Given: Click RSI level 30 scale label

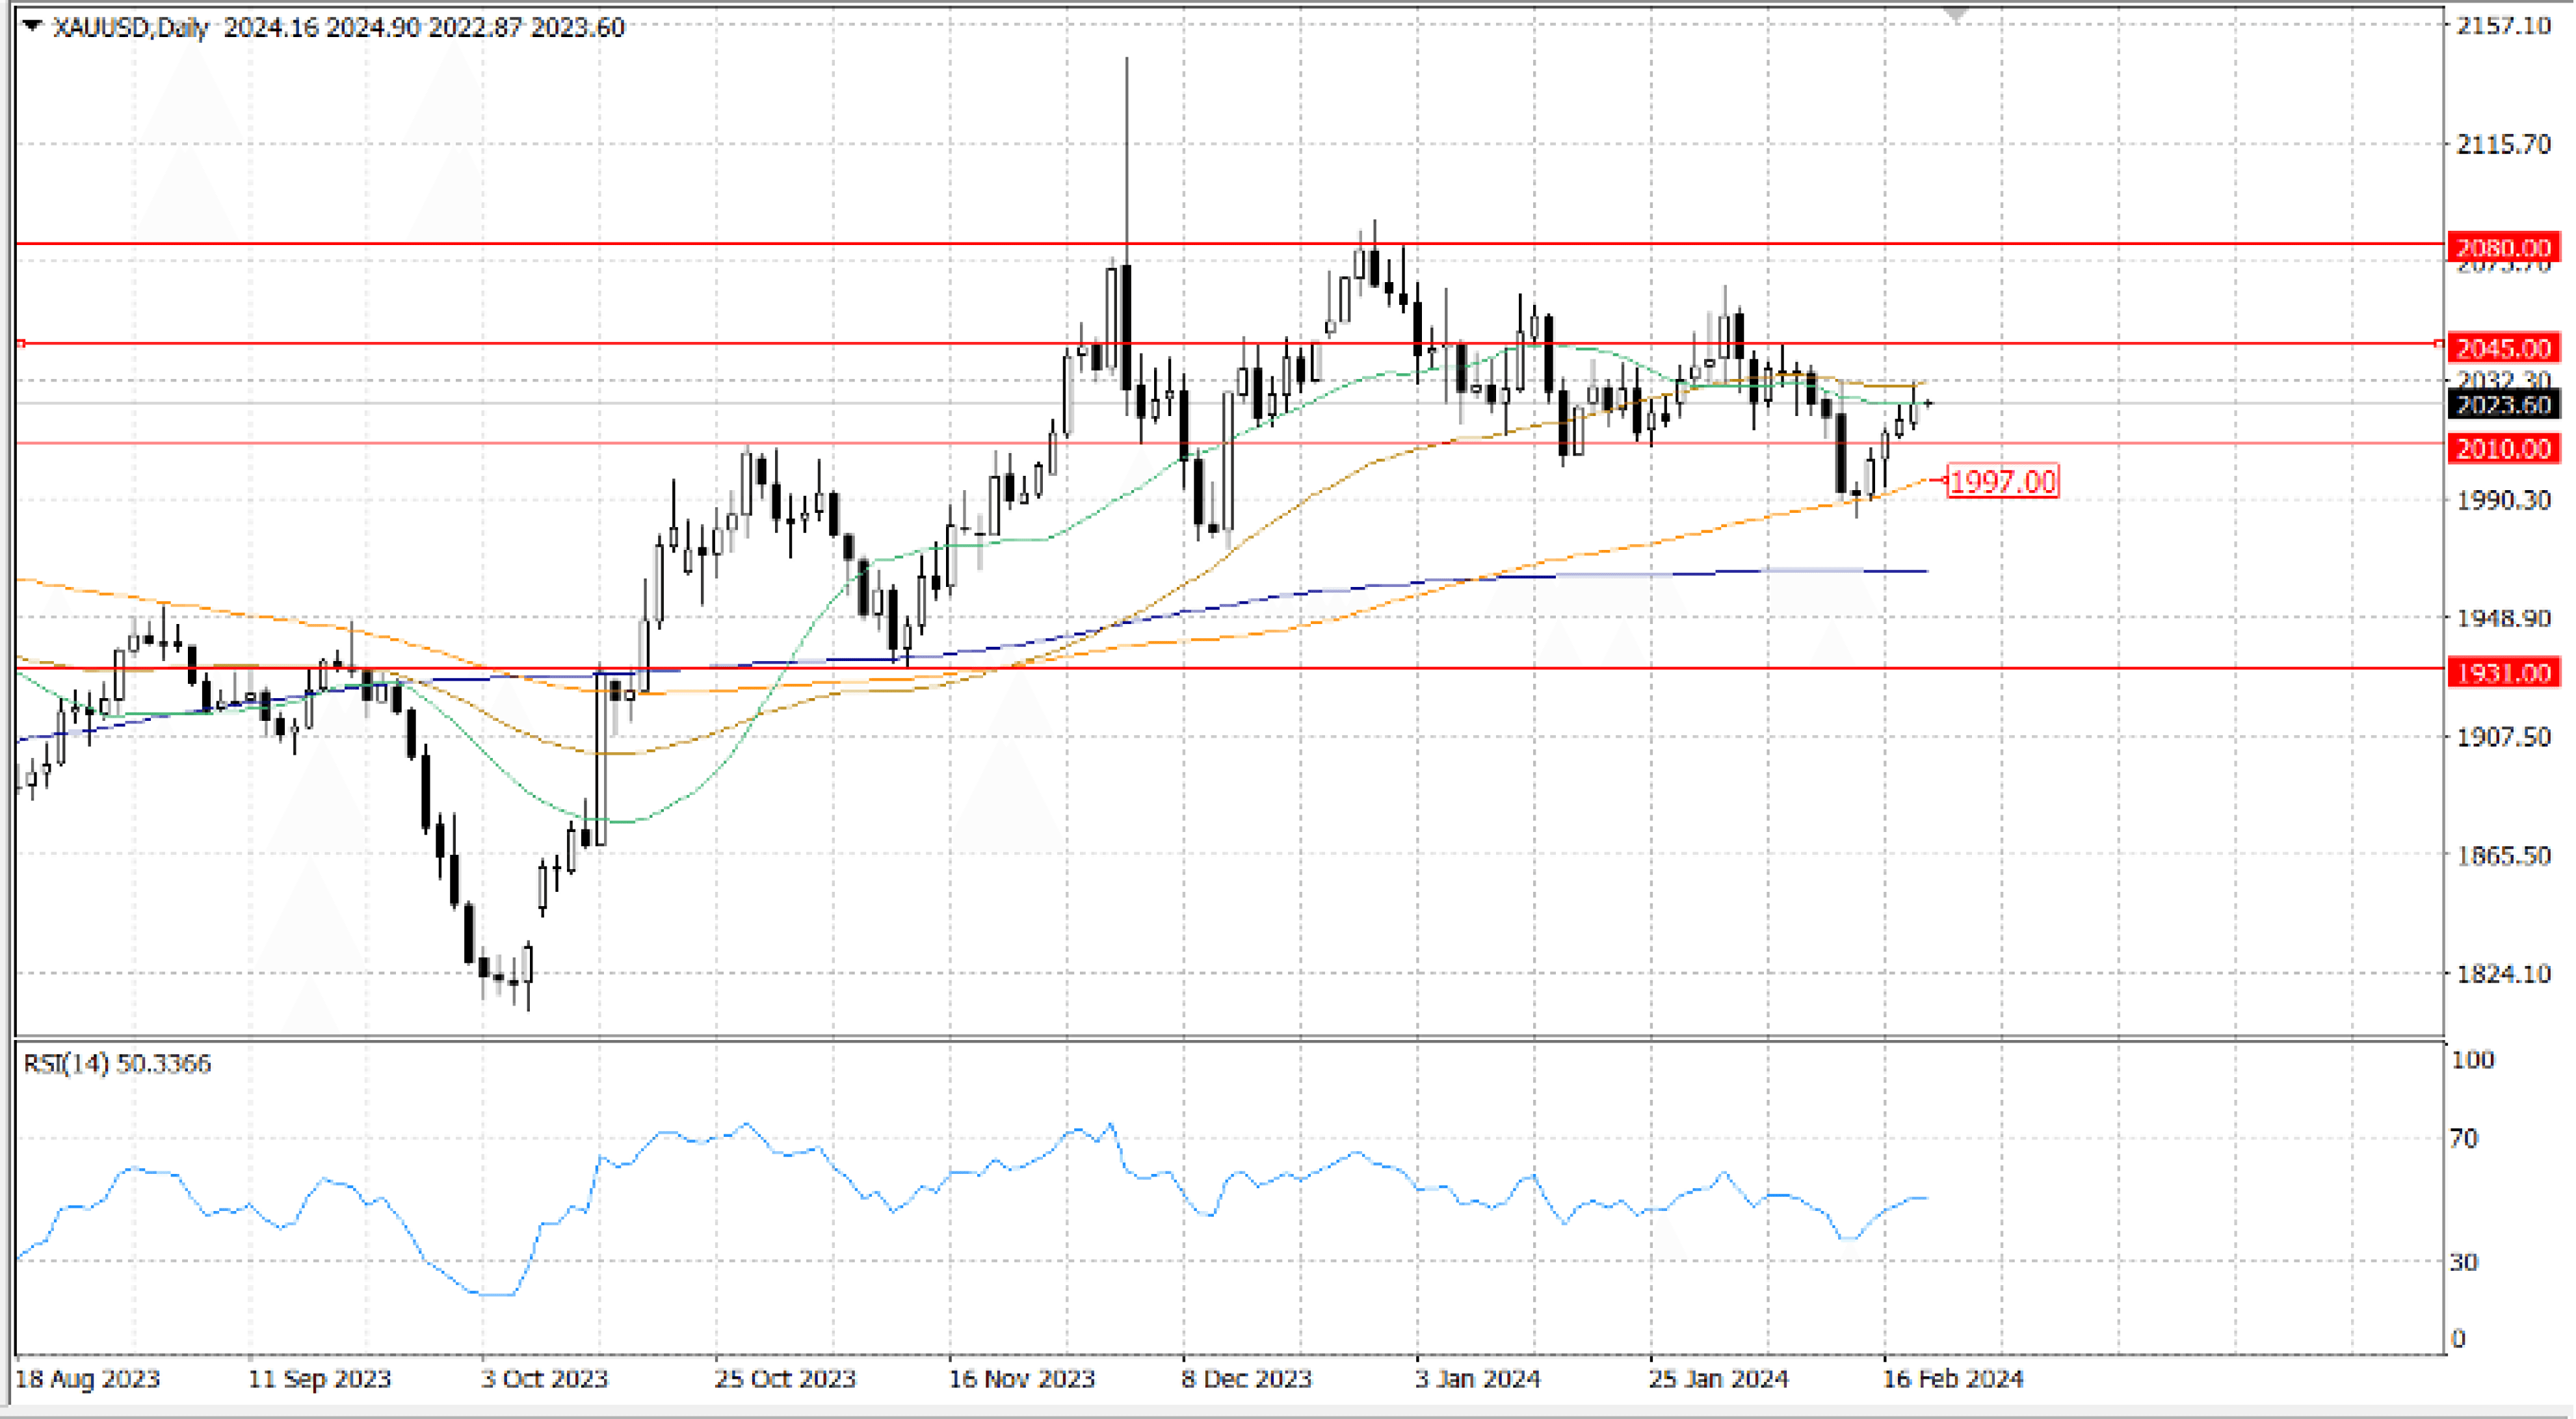Looking at the screenshot, I should click(x=2463, y=1262).
